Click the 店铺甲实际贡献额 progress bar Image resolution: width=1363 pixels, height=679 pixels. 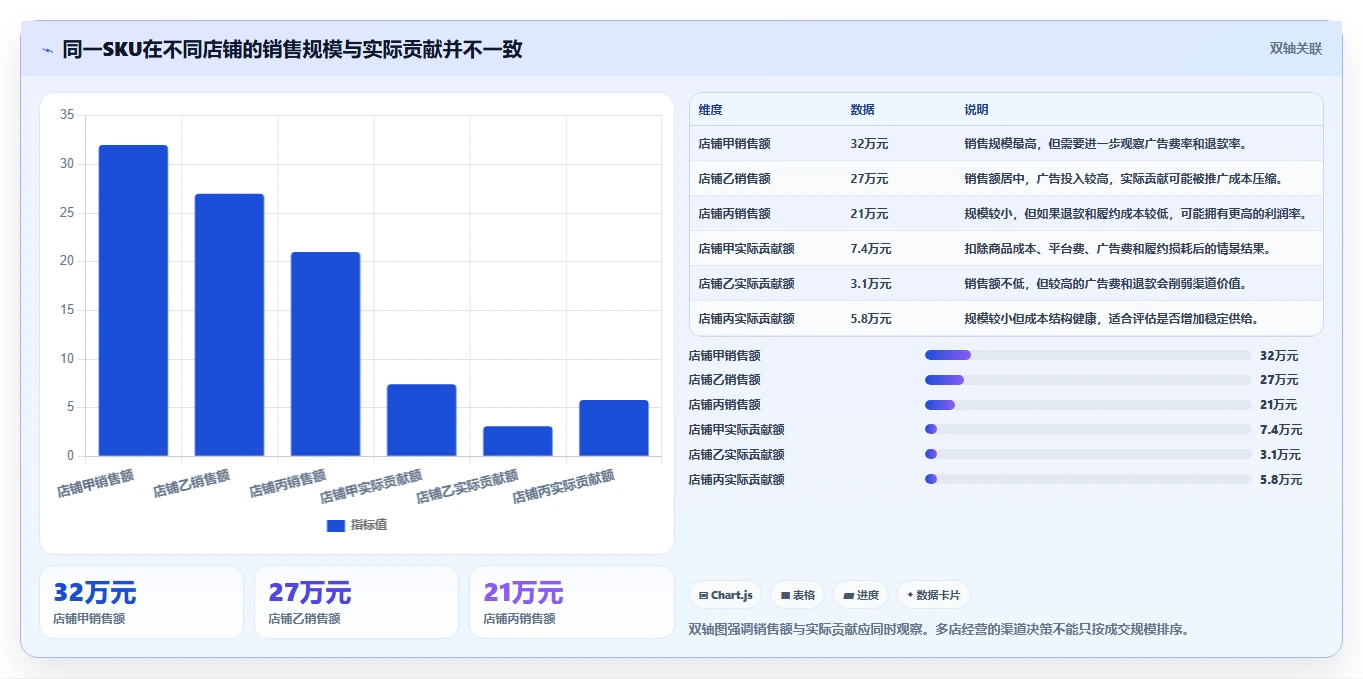[1088, 430]
